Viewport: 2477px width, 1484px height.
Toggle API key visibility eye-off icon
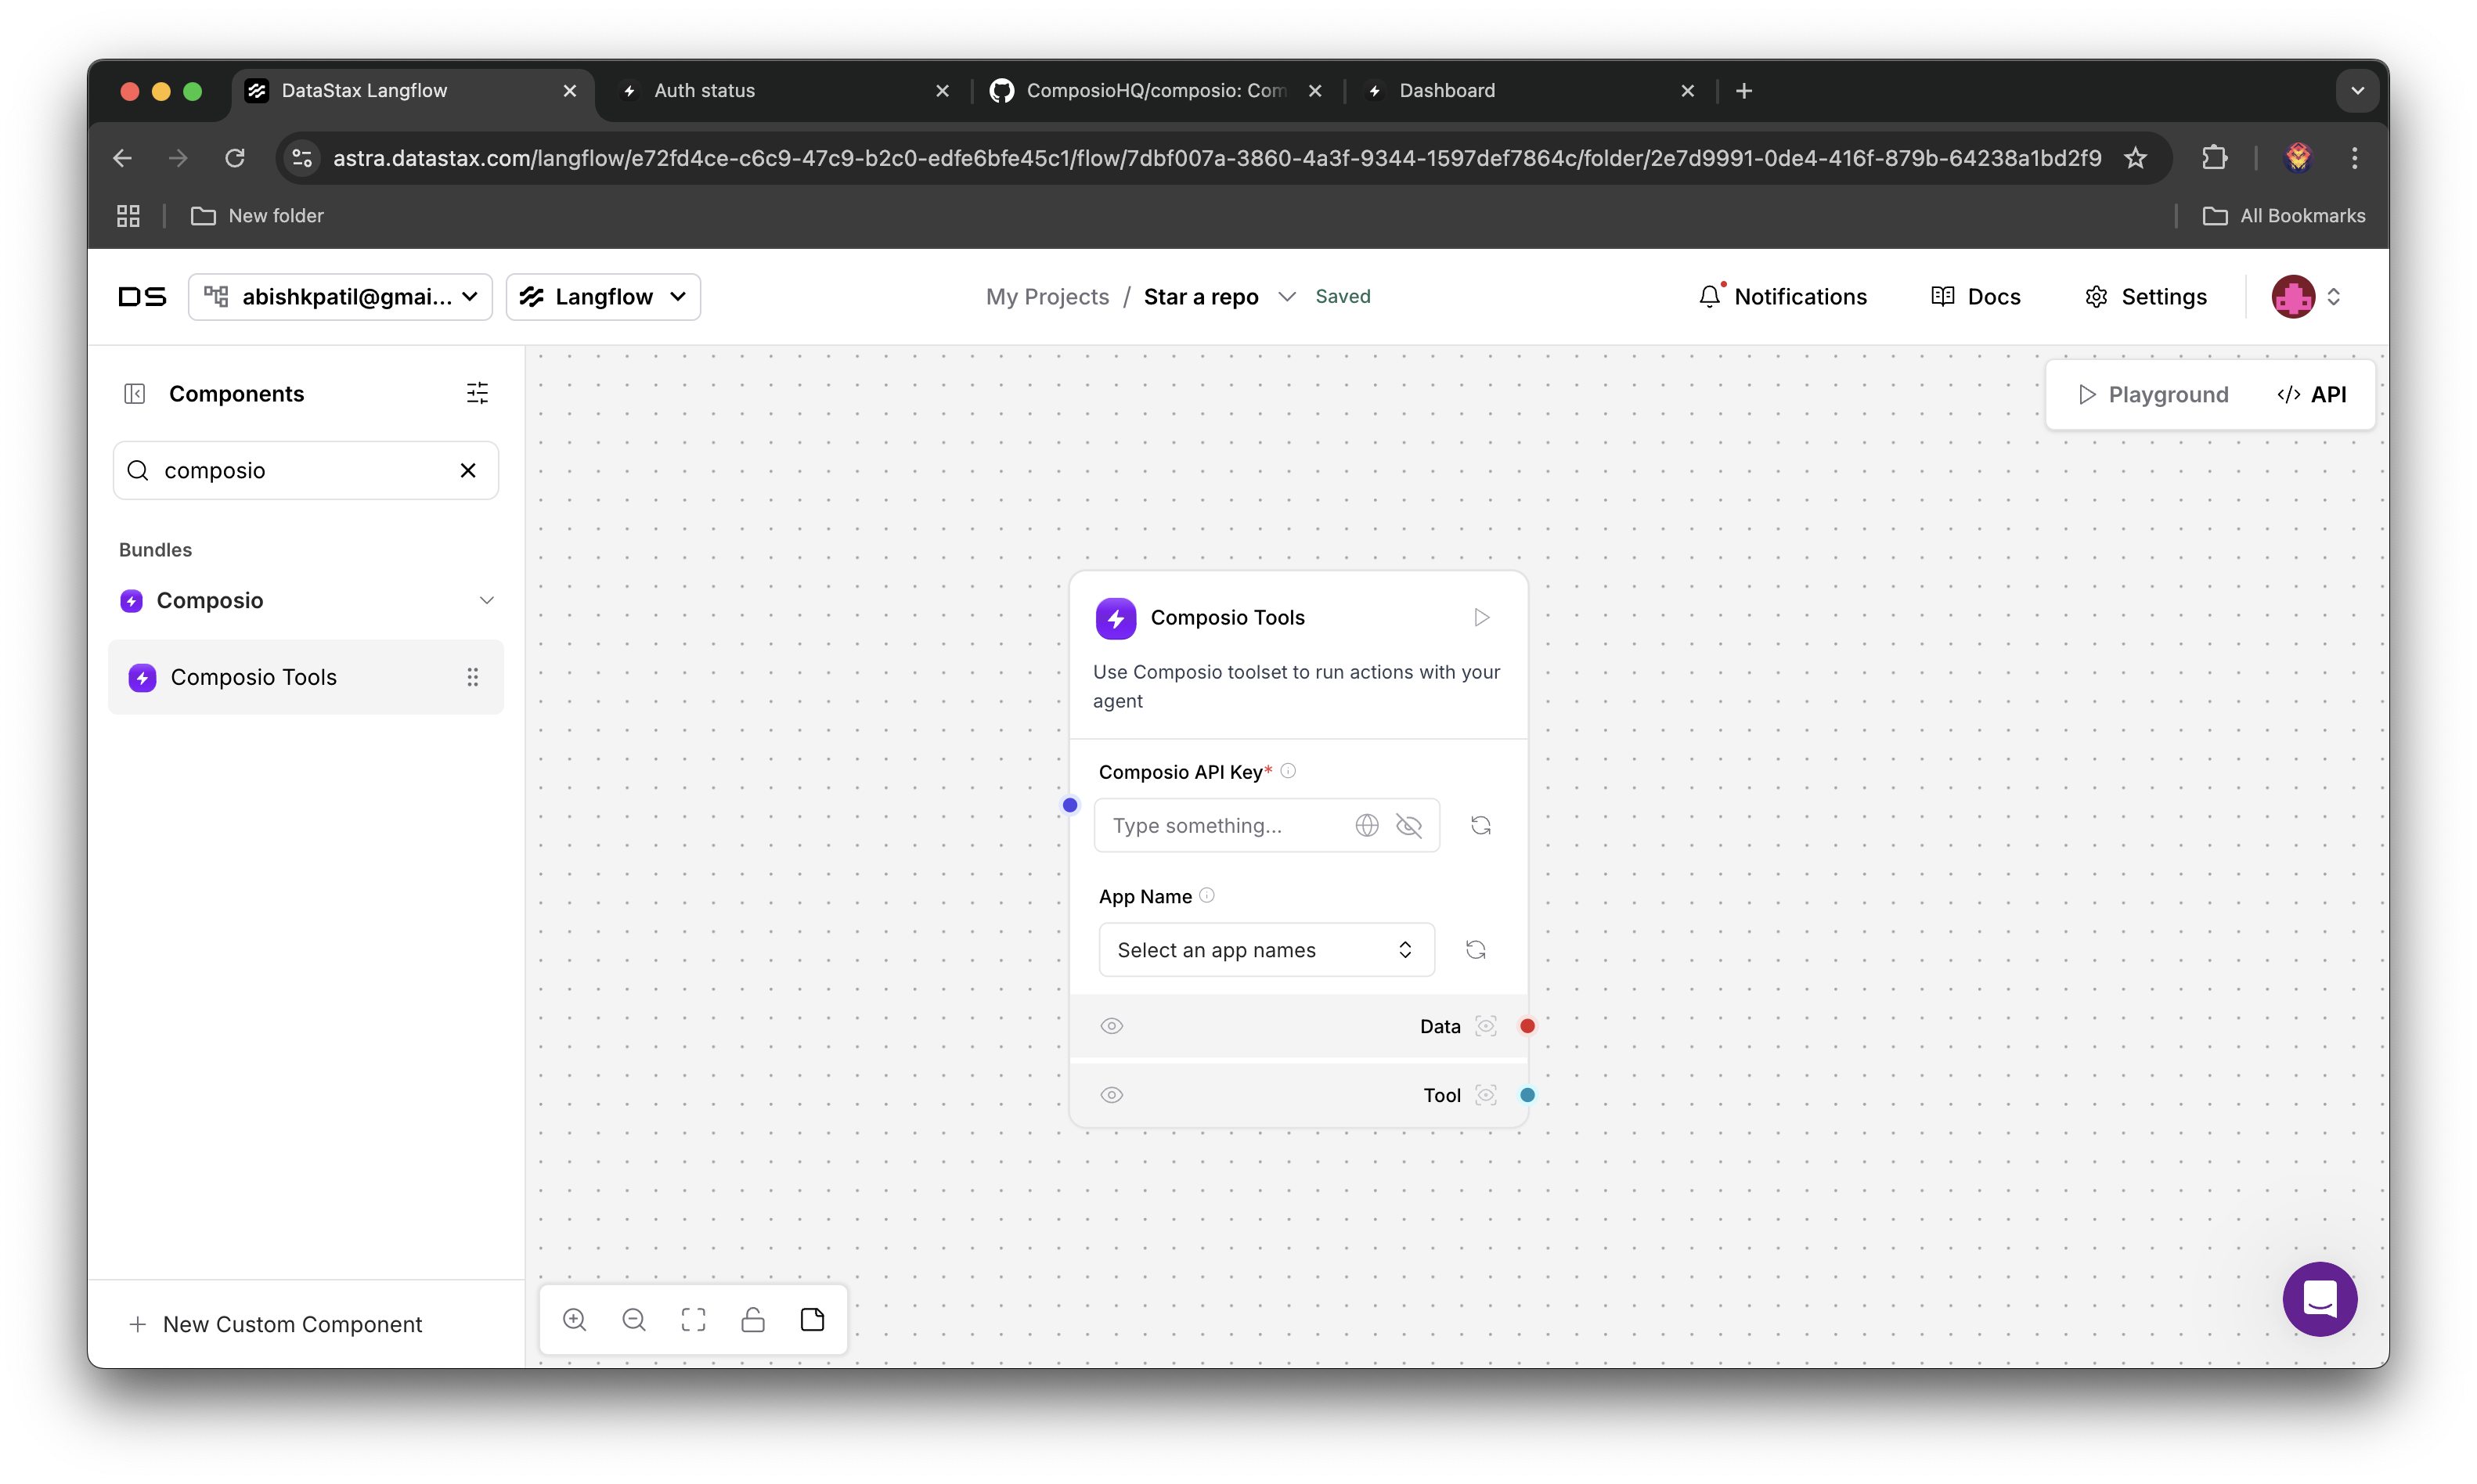click(x=1408, y=826)
